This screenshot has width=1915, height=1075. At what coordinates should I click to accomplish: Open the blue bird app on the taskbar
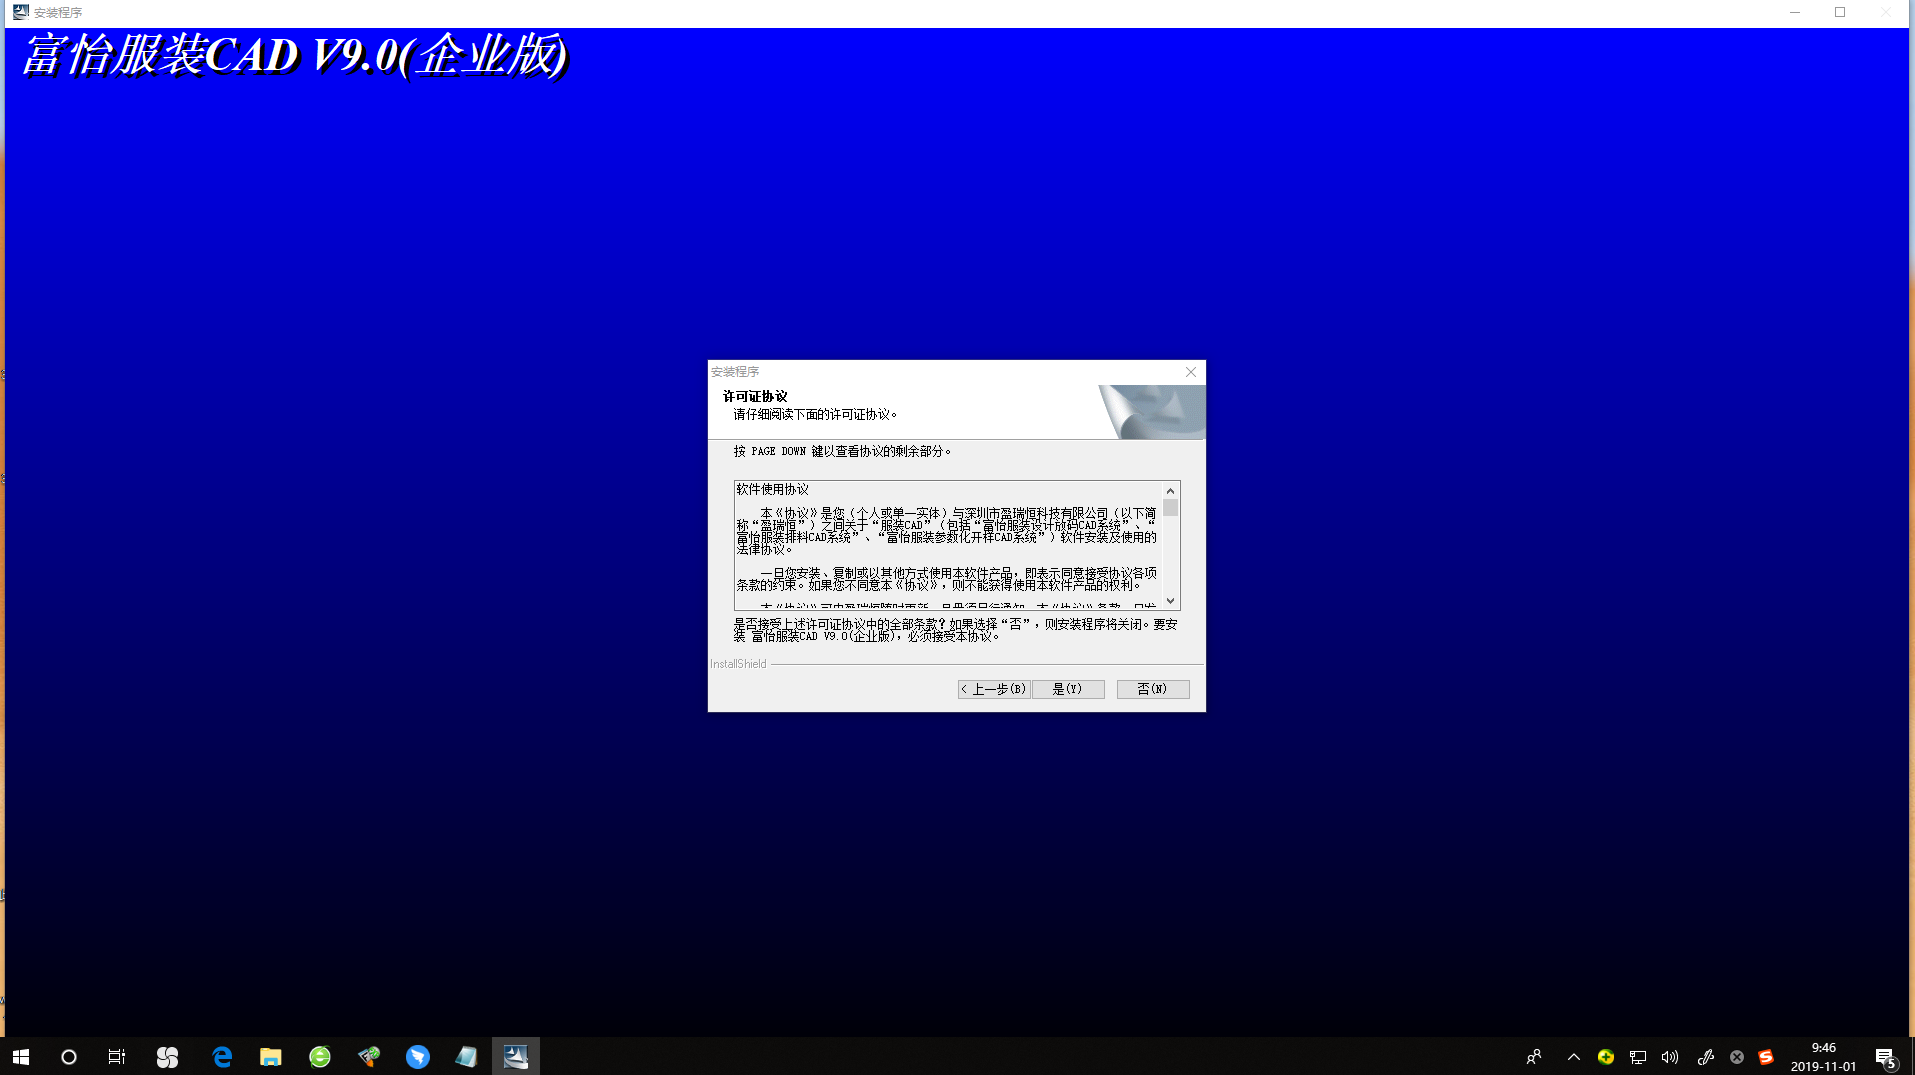[x=418, y=1056]
